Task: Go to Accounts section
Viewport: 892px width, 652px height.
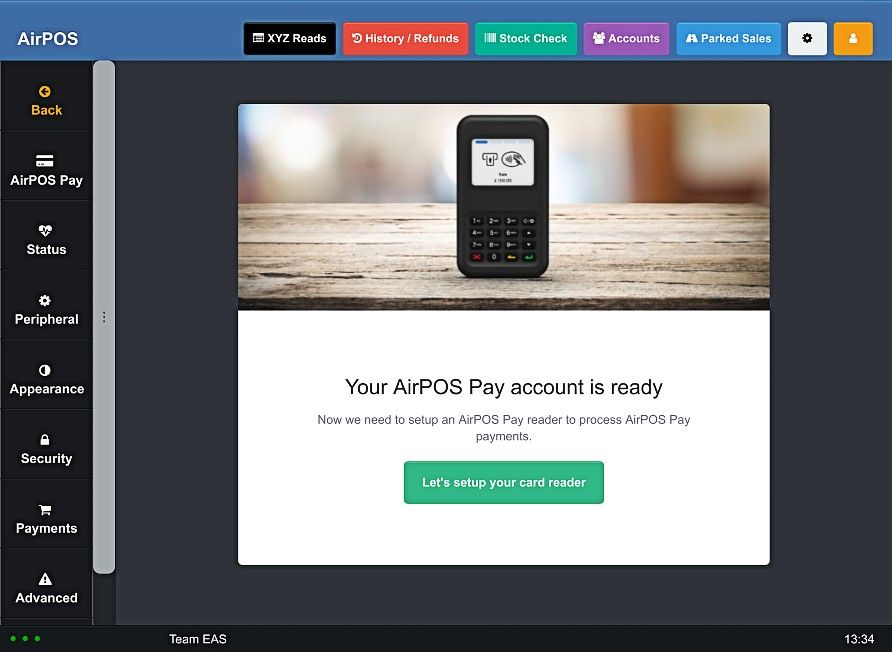Action: 626,39
